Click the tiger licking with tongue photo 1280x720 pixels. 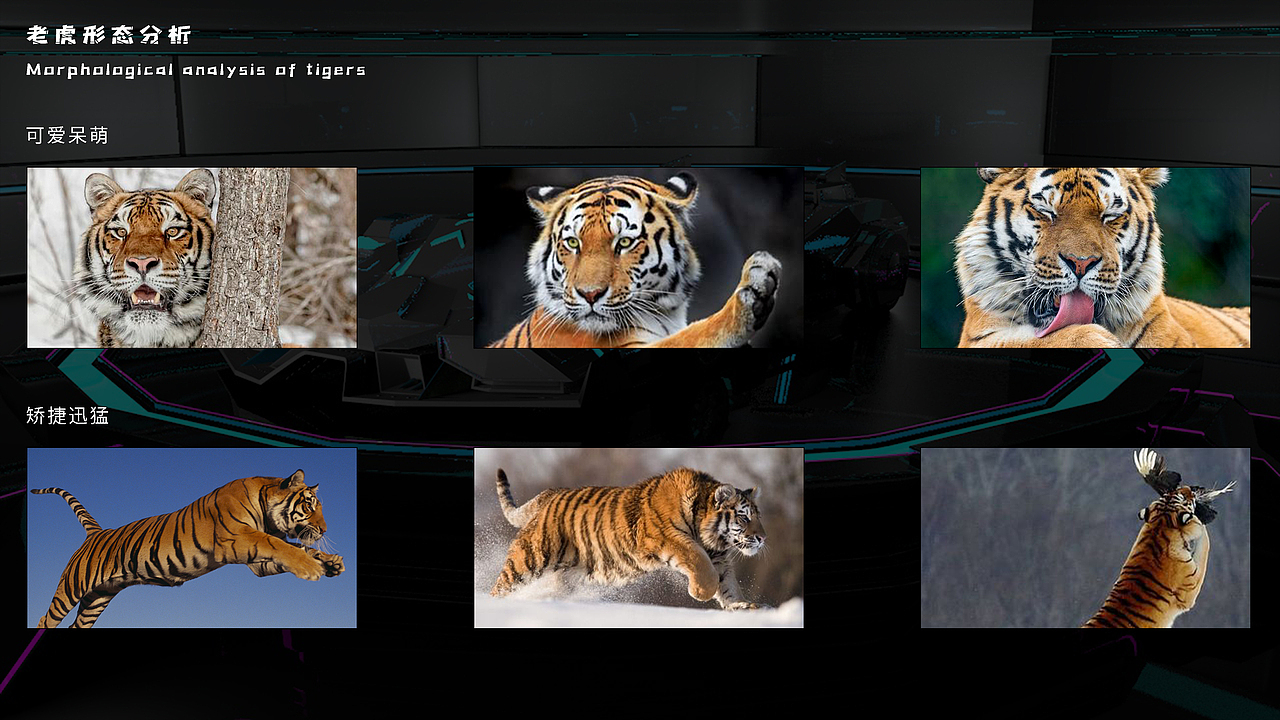coord(1085,258)
